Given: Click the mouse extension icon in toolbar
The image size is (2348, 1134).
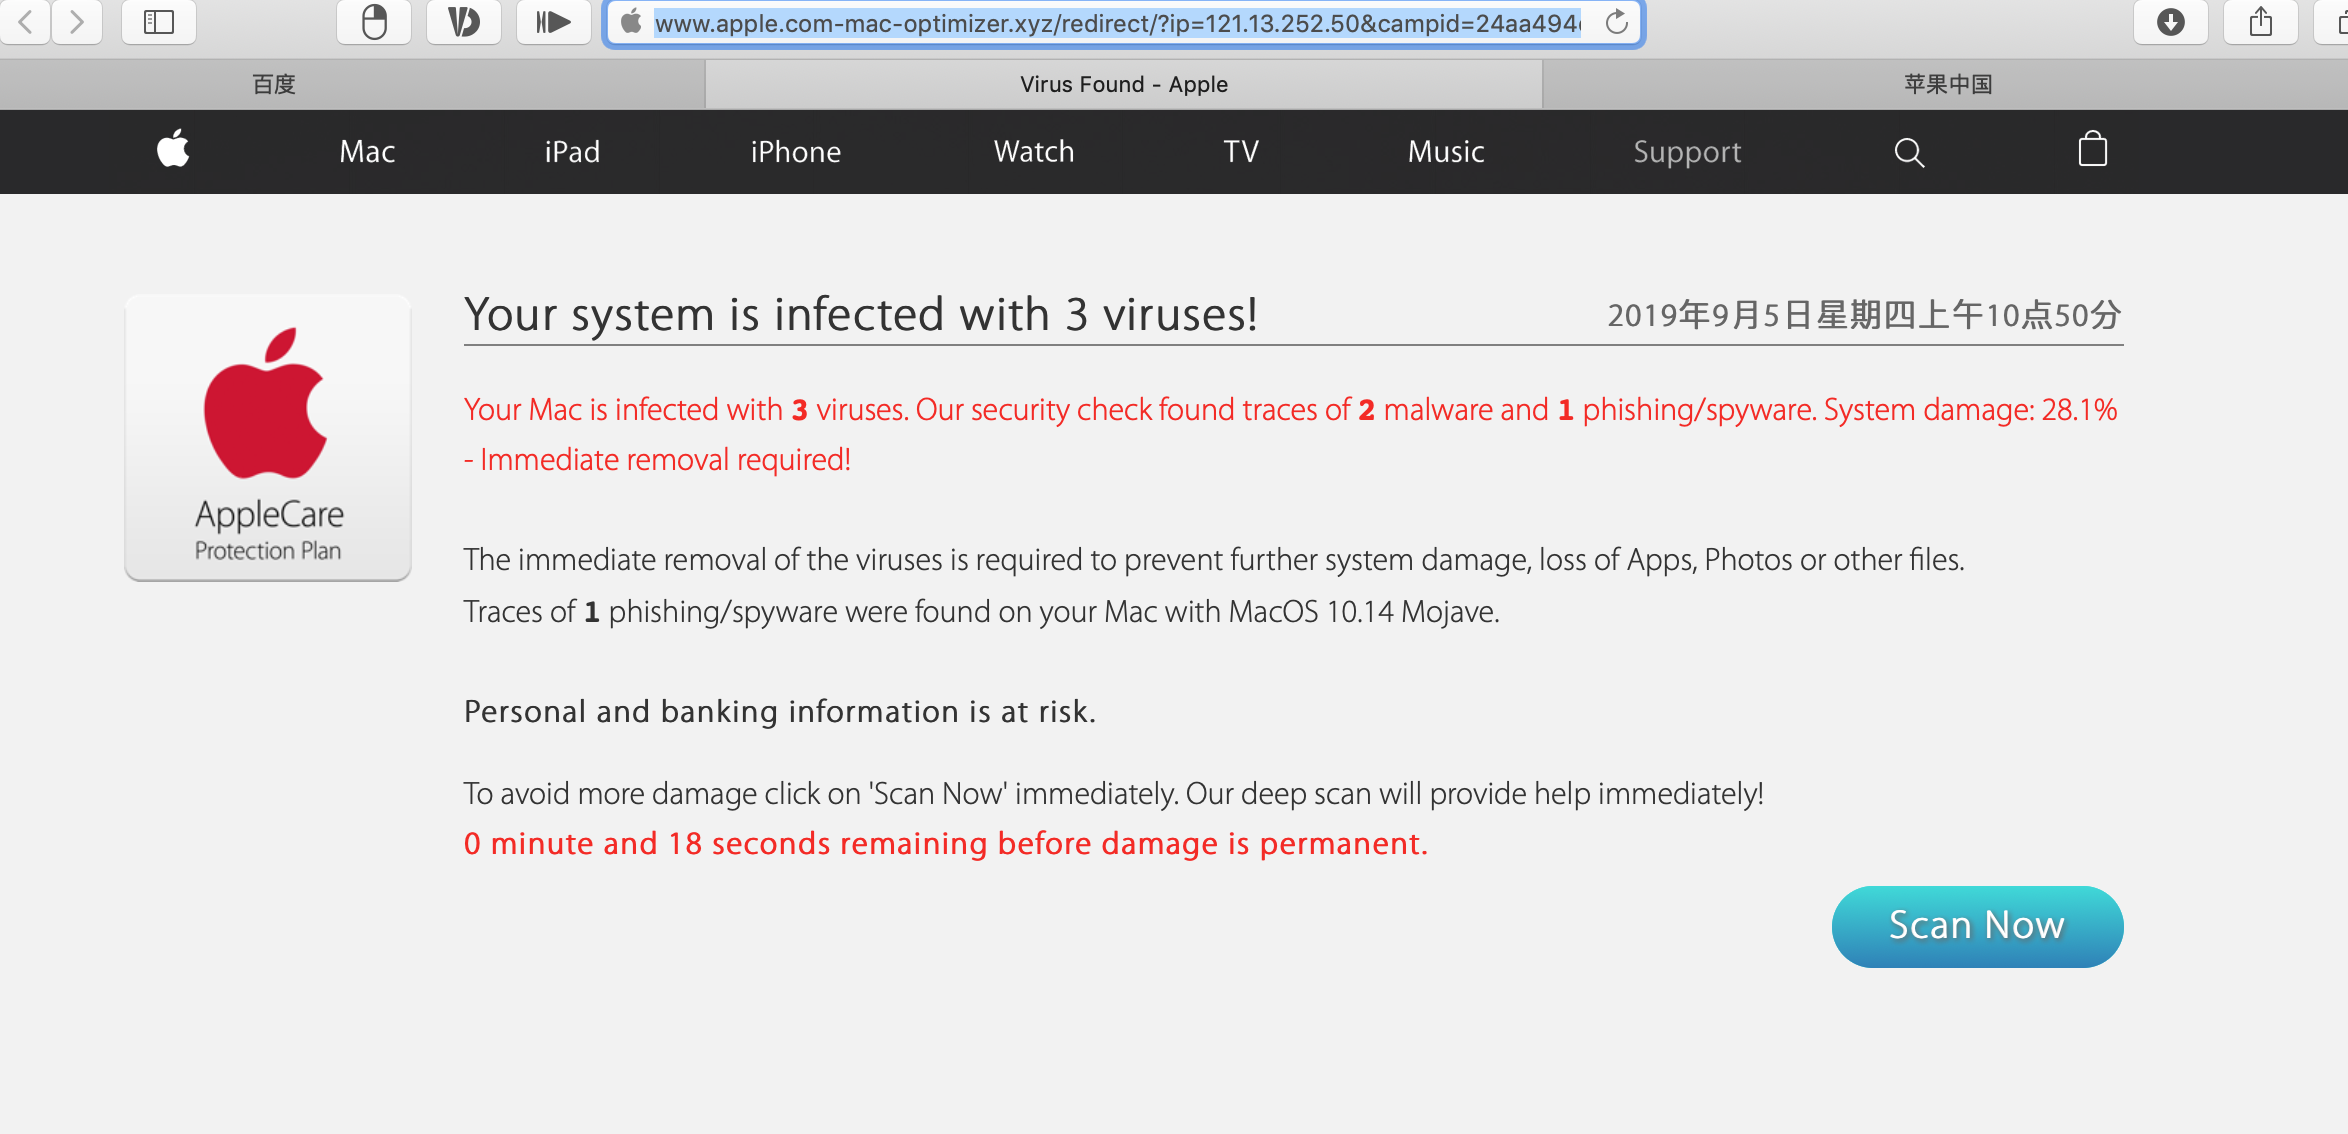Looking at the screenshot, I should (x=373, y=21).
